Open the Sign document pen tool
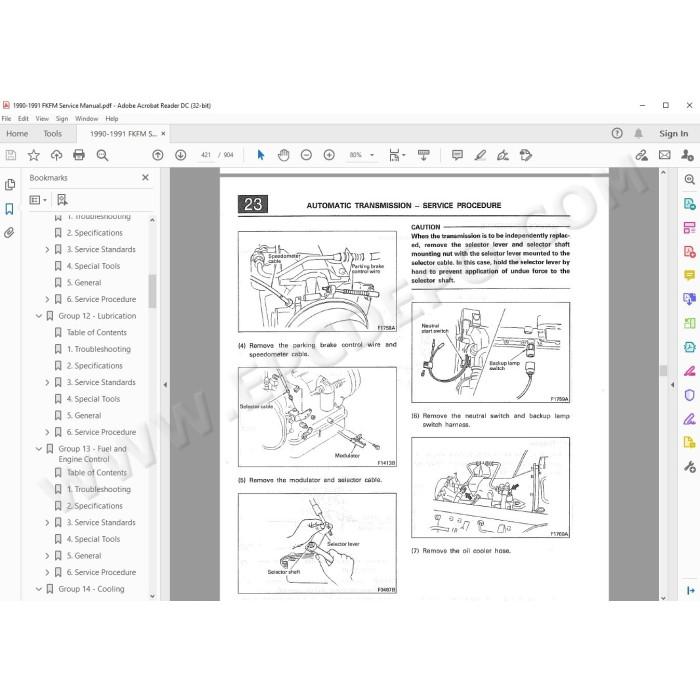This screenshot has width=700, height=700. click(x=503, y=155)
